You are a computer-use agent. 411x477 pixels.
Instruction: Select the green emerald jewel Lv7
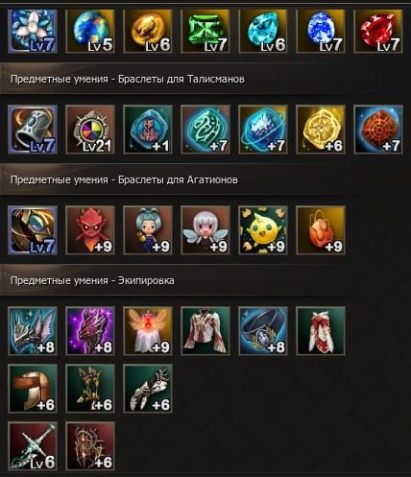pyautogui.click(x=205, y=31)
